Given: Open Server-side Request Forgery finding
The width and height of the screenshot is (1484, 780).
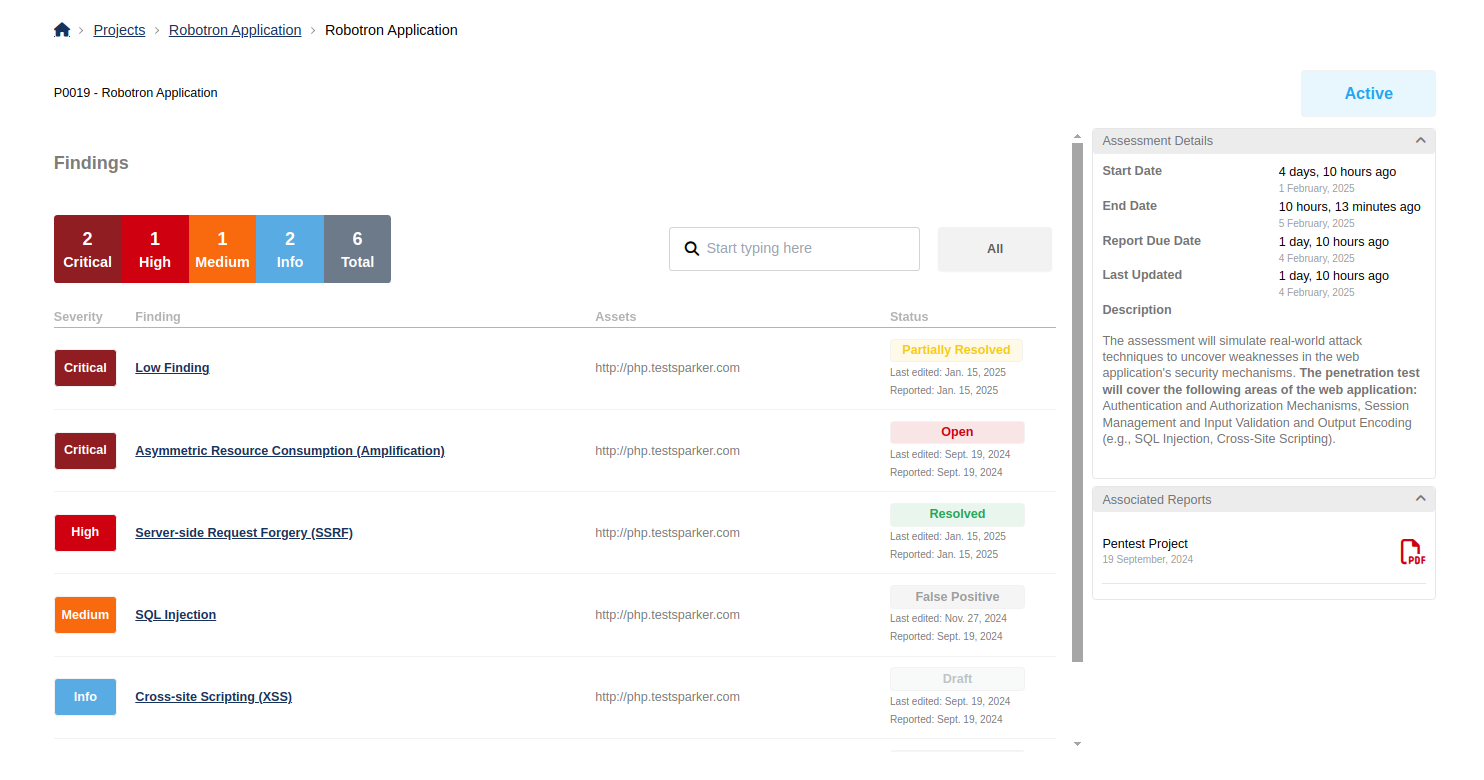Looking at the screenshot, I should click(x=244, y=533).
